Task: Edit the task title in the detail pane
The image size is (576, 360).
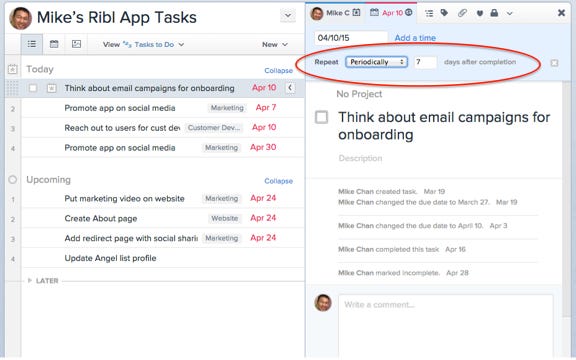Action: (x=444, y=126)
